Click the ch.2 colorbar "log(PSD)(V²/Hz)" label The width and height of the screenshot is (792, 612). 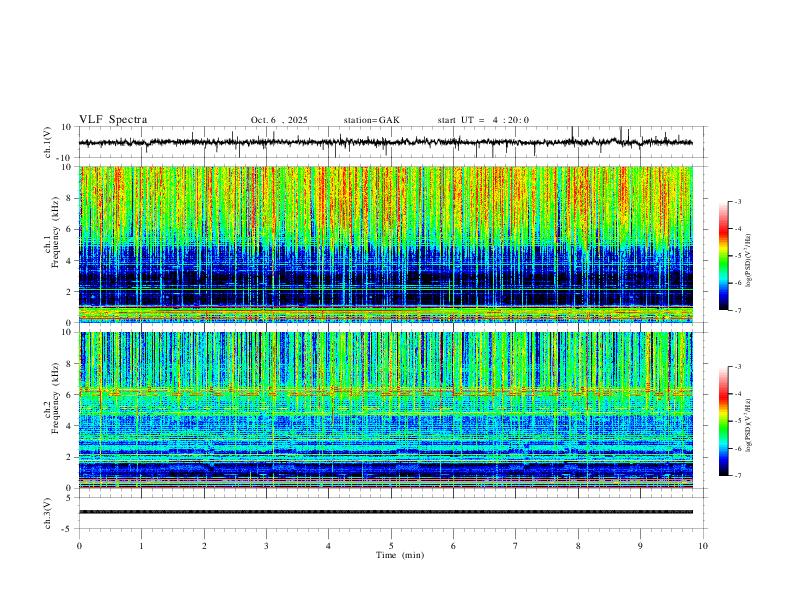point(749,425)
